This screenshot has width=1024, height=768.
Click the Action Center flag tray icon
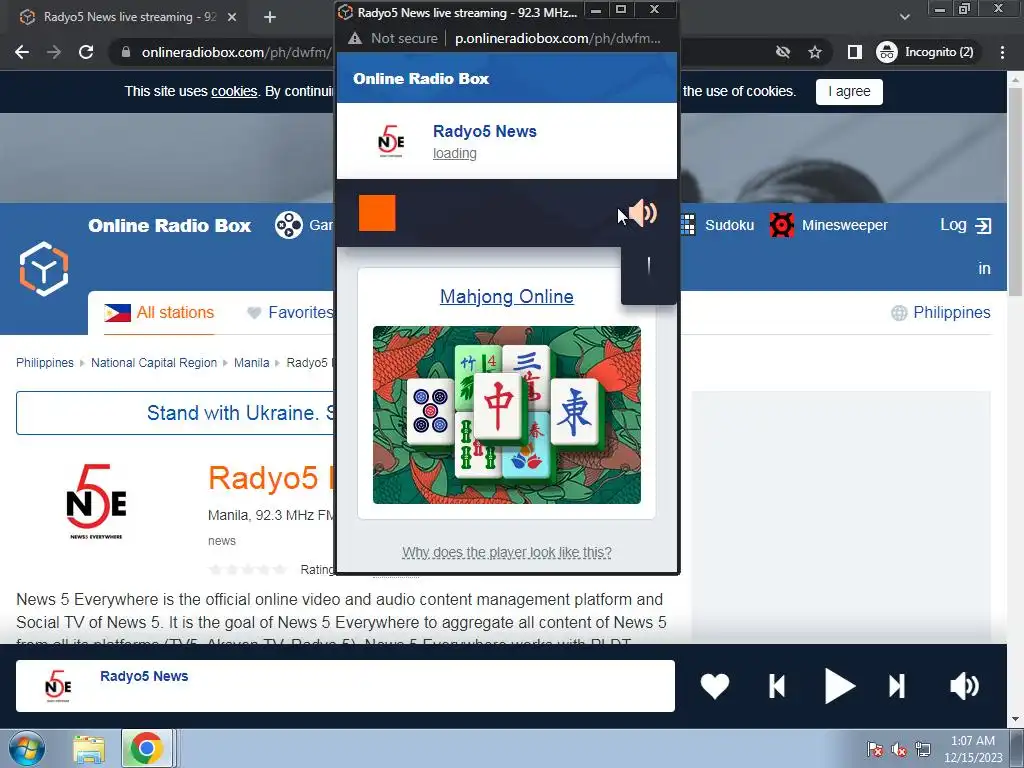875,749
